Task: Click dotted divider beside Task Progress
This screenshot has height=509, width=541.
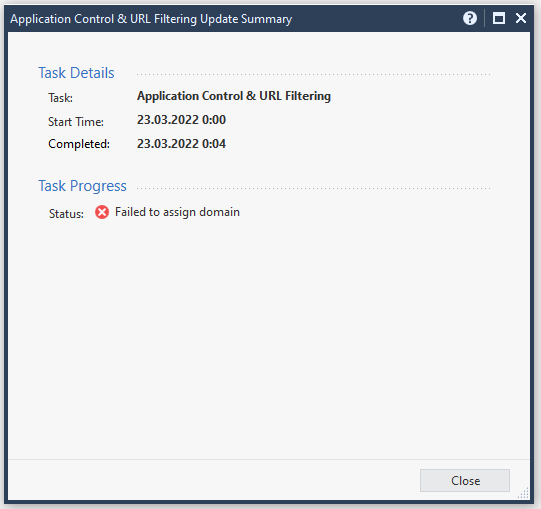Action: tap(314, 188)
